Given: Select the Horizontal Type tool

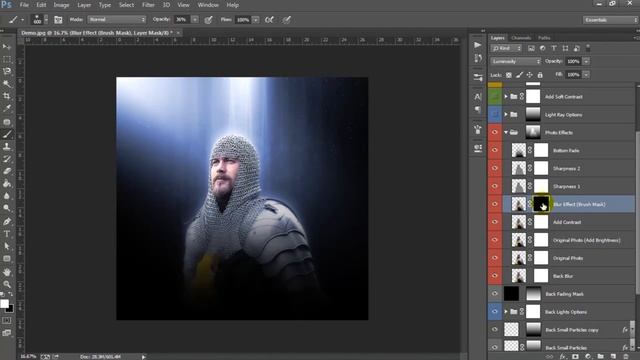Looking at the screenshot, I should [x=7, y=234].
